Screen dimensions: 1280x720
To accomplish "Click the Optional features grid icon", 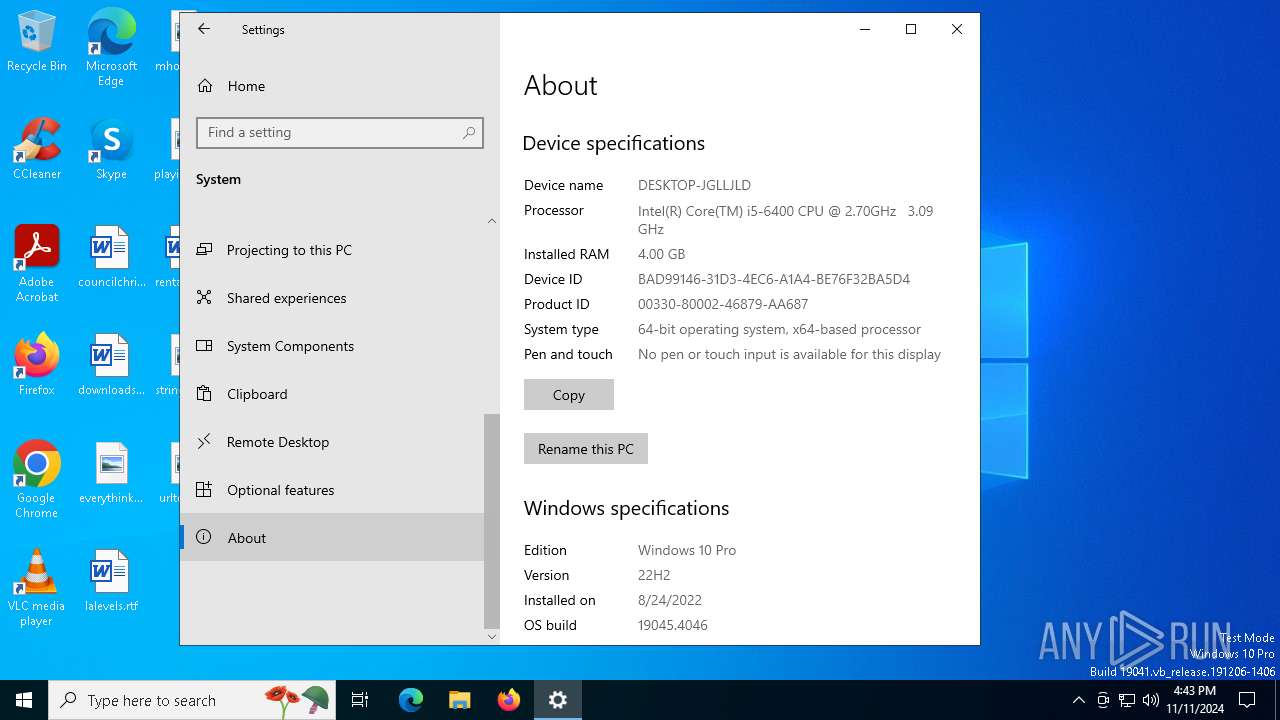I will pyautogui.click(x=204, y=490).
